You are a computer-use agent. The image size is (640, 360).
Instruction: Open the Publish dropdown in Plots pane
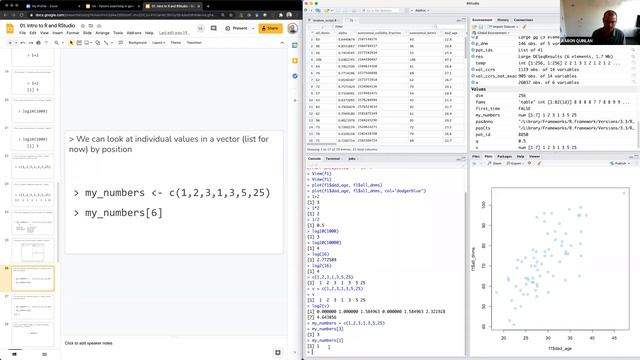620,163
